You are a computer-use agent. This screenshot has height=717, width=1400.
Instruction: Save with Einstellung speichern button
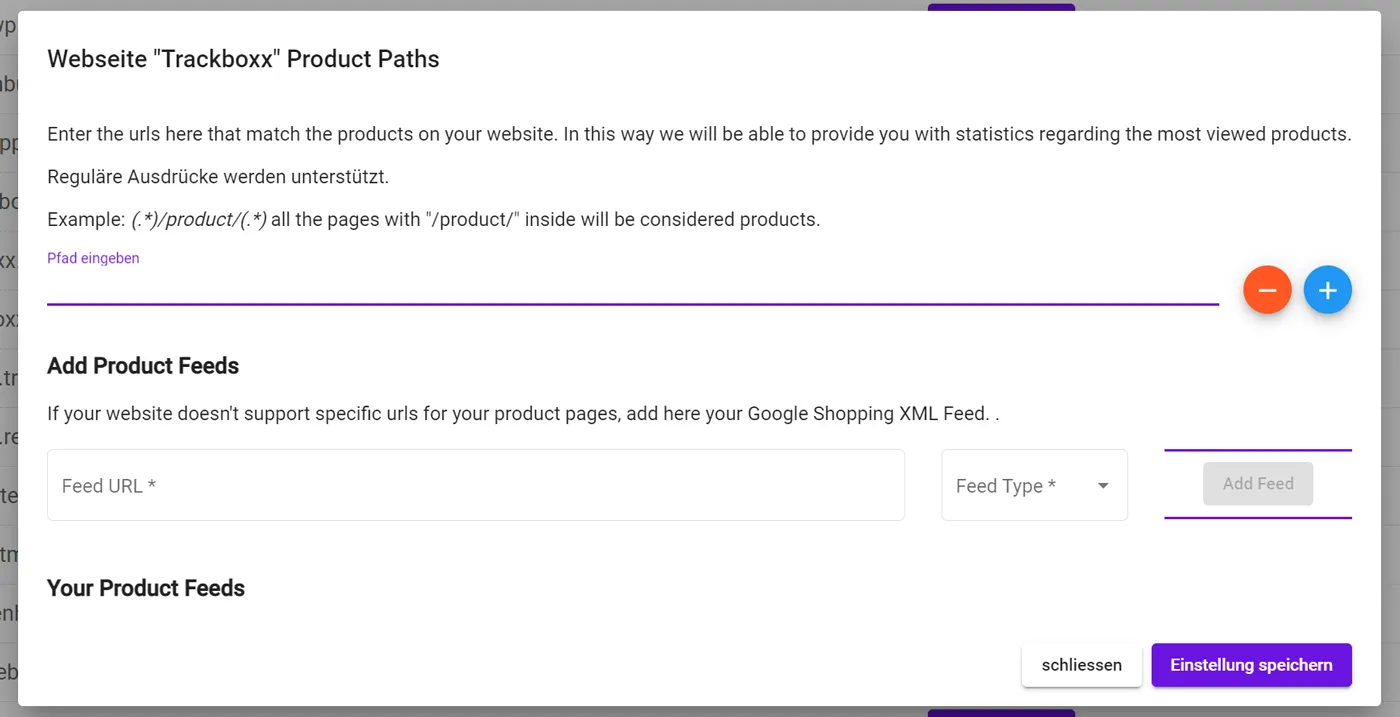tap(1251, 665)
